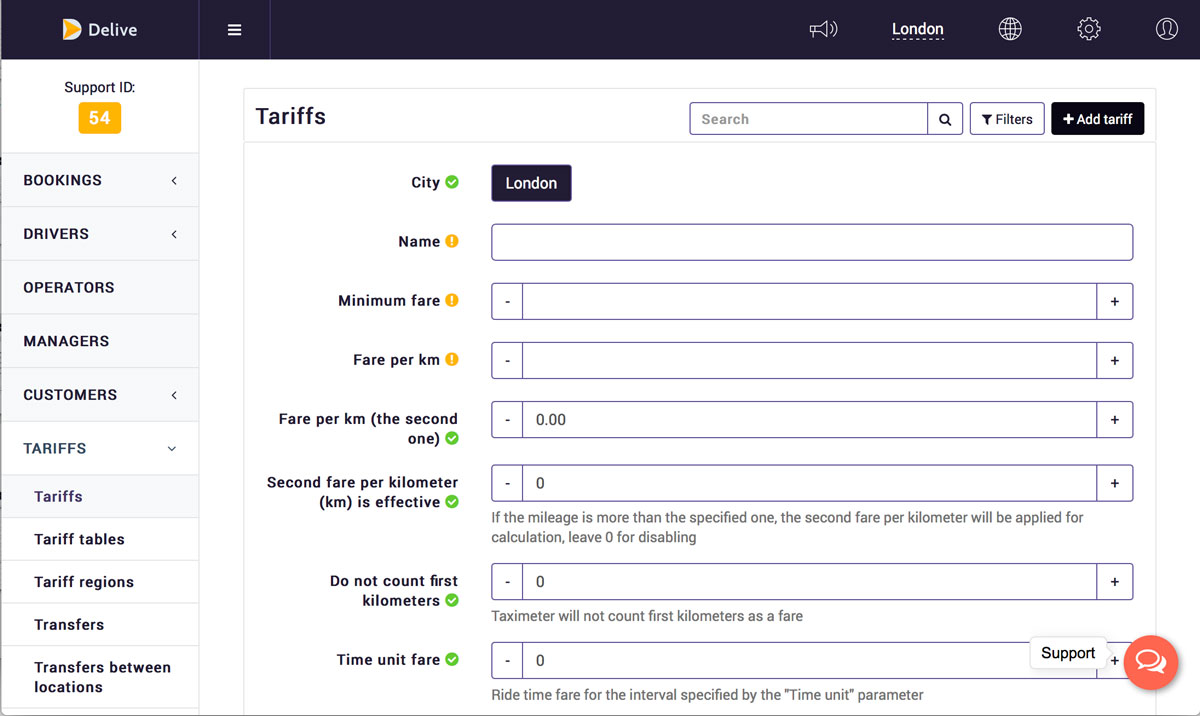Image resolution: width=1200 pixels, height=716 pixels.
Task: Expand the Bookings sidebar section
Action: (100, 180)
